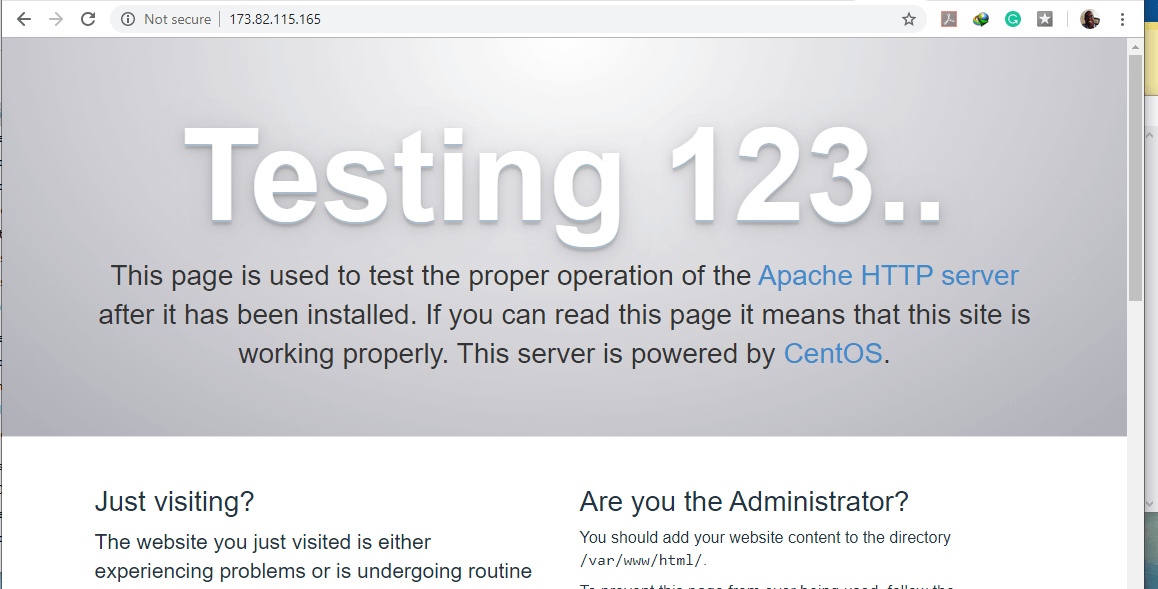Open the Adobe Acrobat extension
Viewport: 1158px width, 589px height.
click(949, 19)
